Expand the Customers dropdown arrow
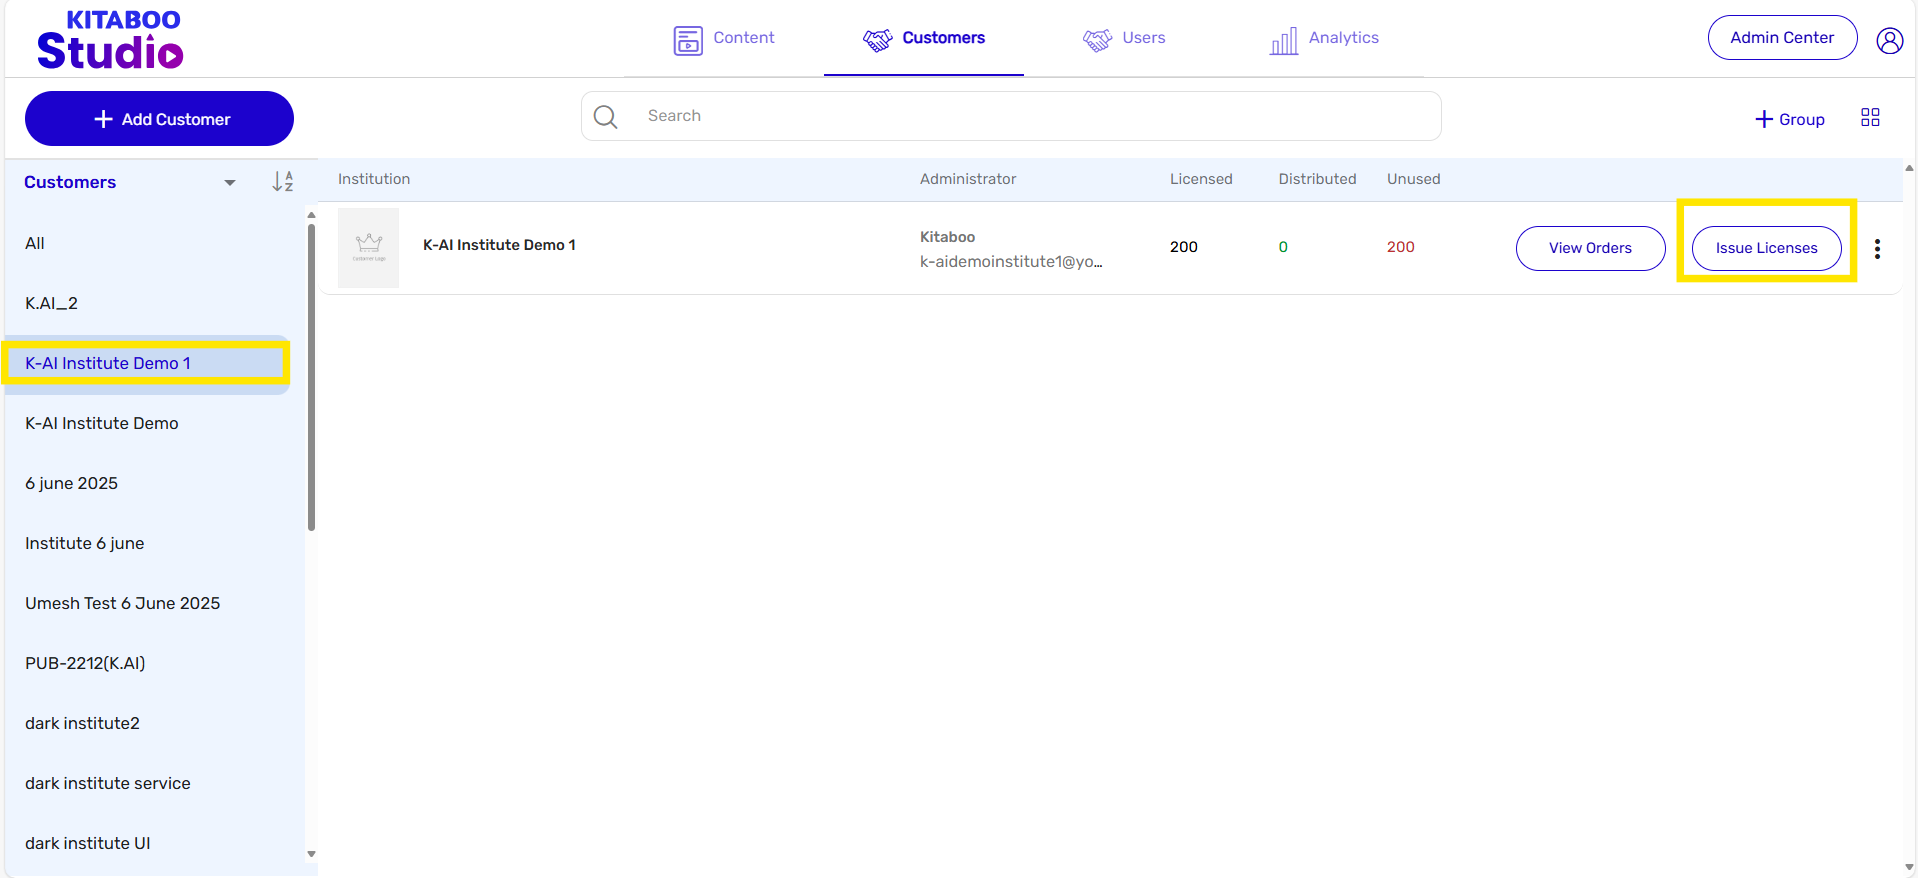Viewport: 1918px width, 878px height. tap(230, 183)
